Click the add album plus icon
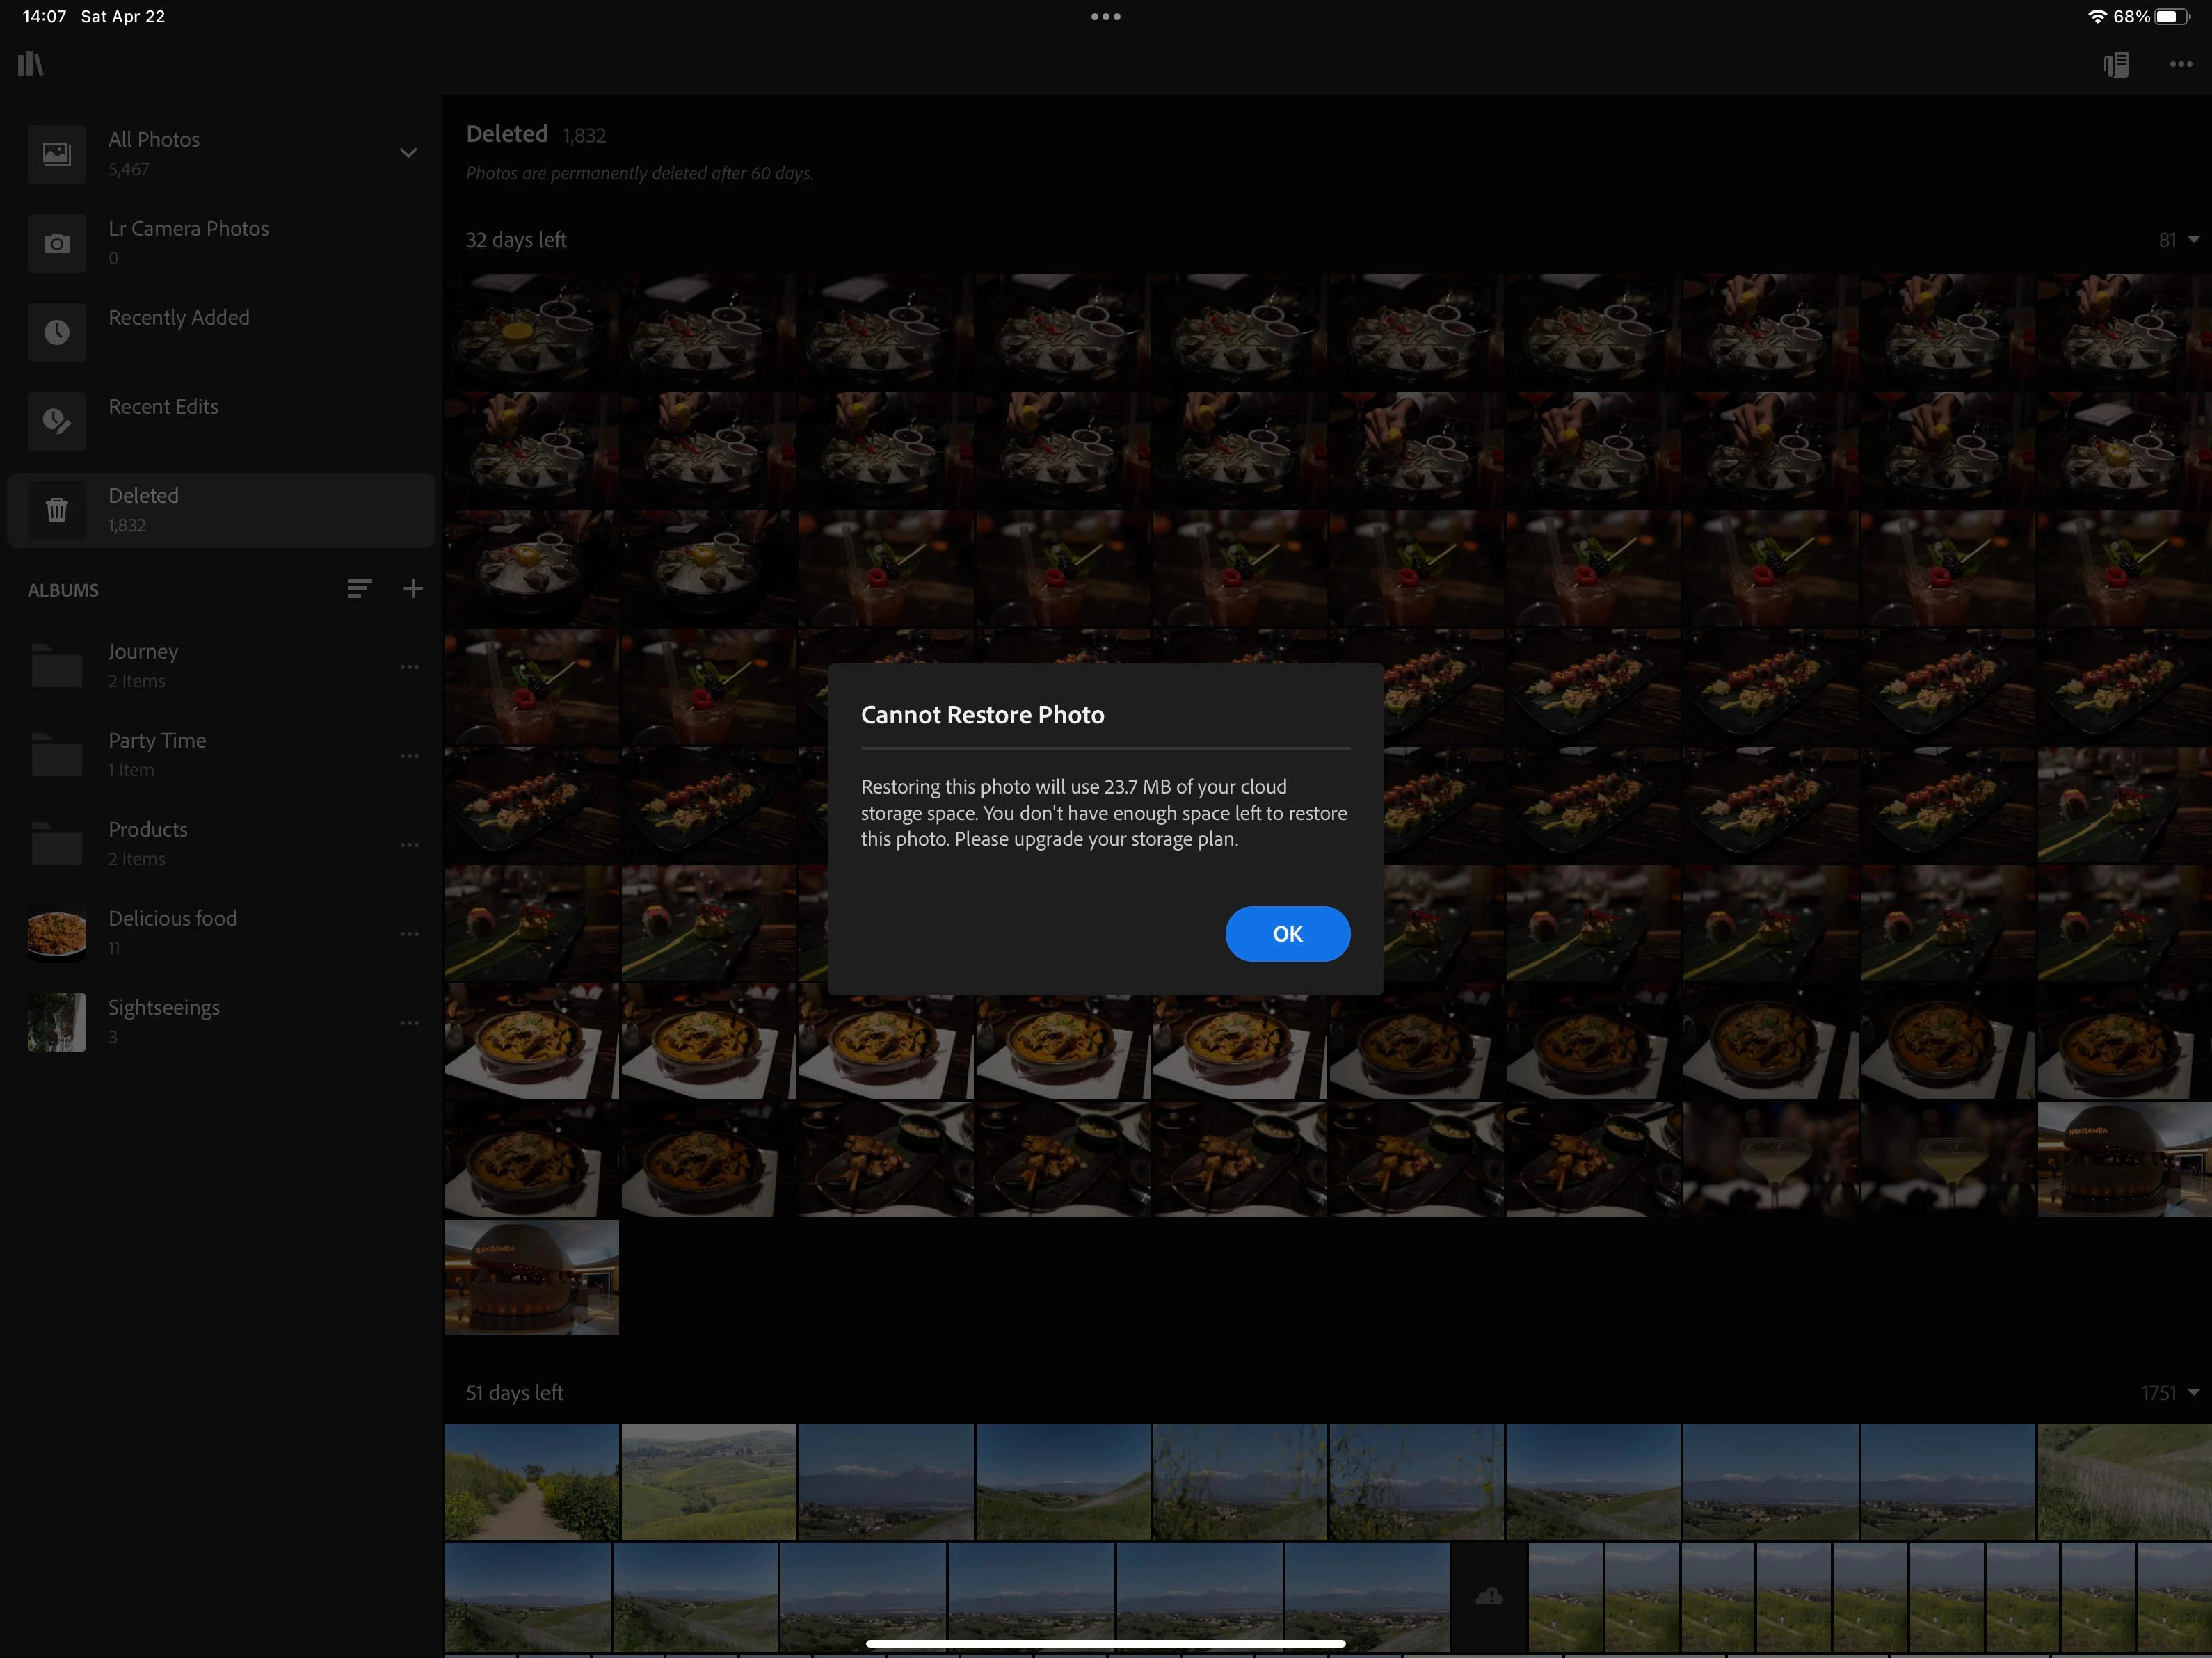The width and height of the screenshot is (2212, 1658). click(x=412, y=588)
